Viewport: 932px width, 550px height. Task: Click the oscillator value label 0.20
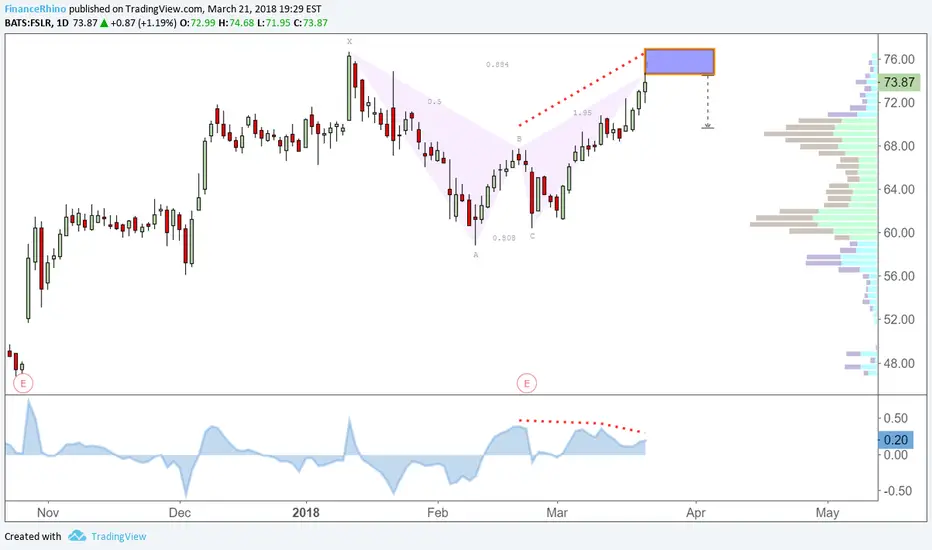(x=896, y=440)
